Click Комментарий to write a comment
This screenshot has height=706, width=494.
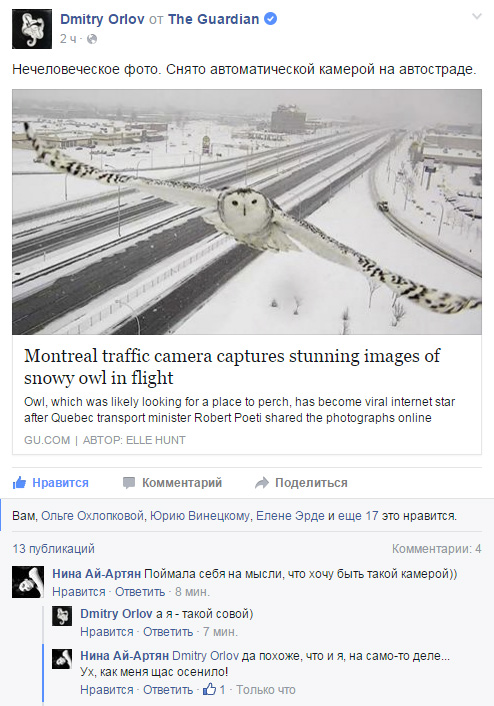172,483
